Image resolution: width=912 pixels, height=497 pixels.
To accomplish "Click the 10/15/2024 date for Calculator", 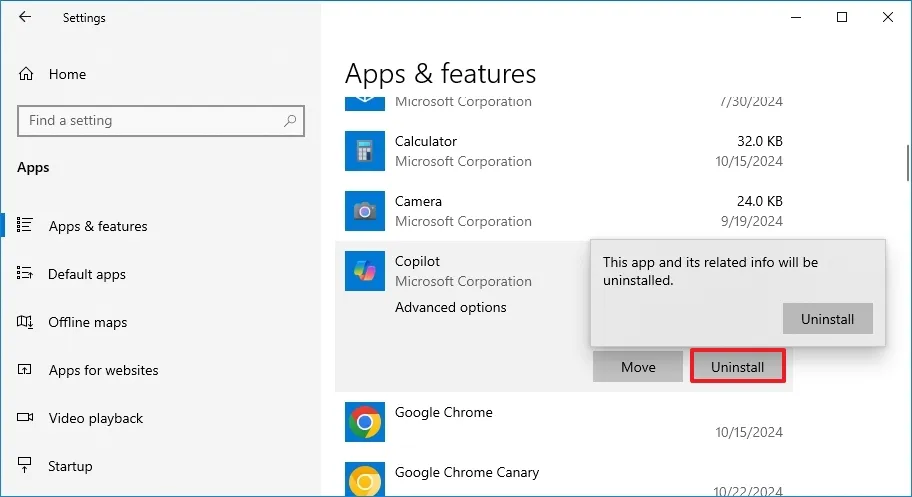I will pyautogui.click(x=749, y=161).
